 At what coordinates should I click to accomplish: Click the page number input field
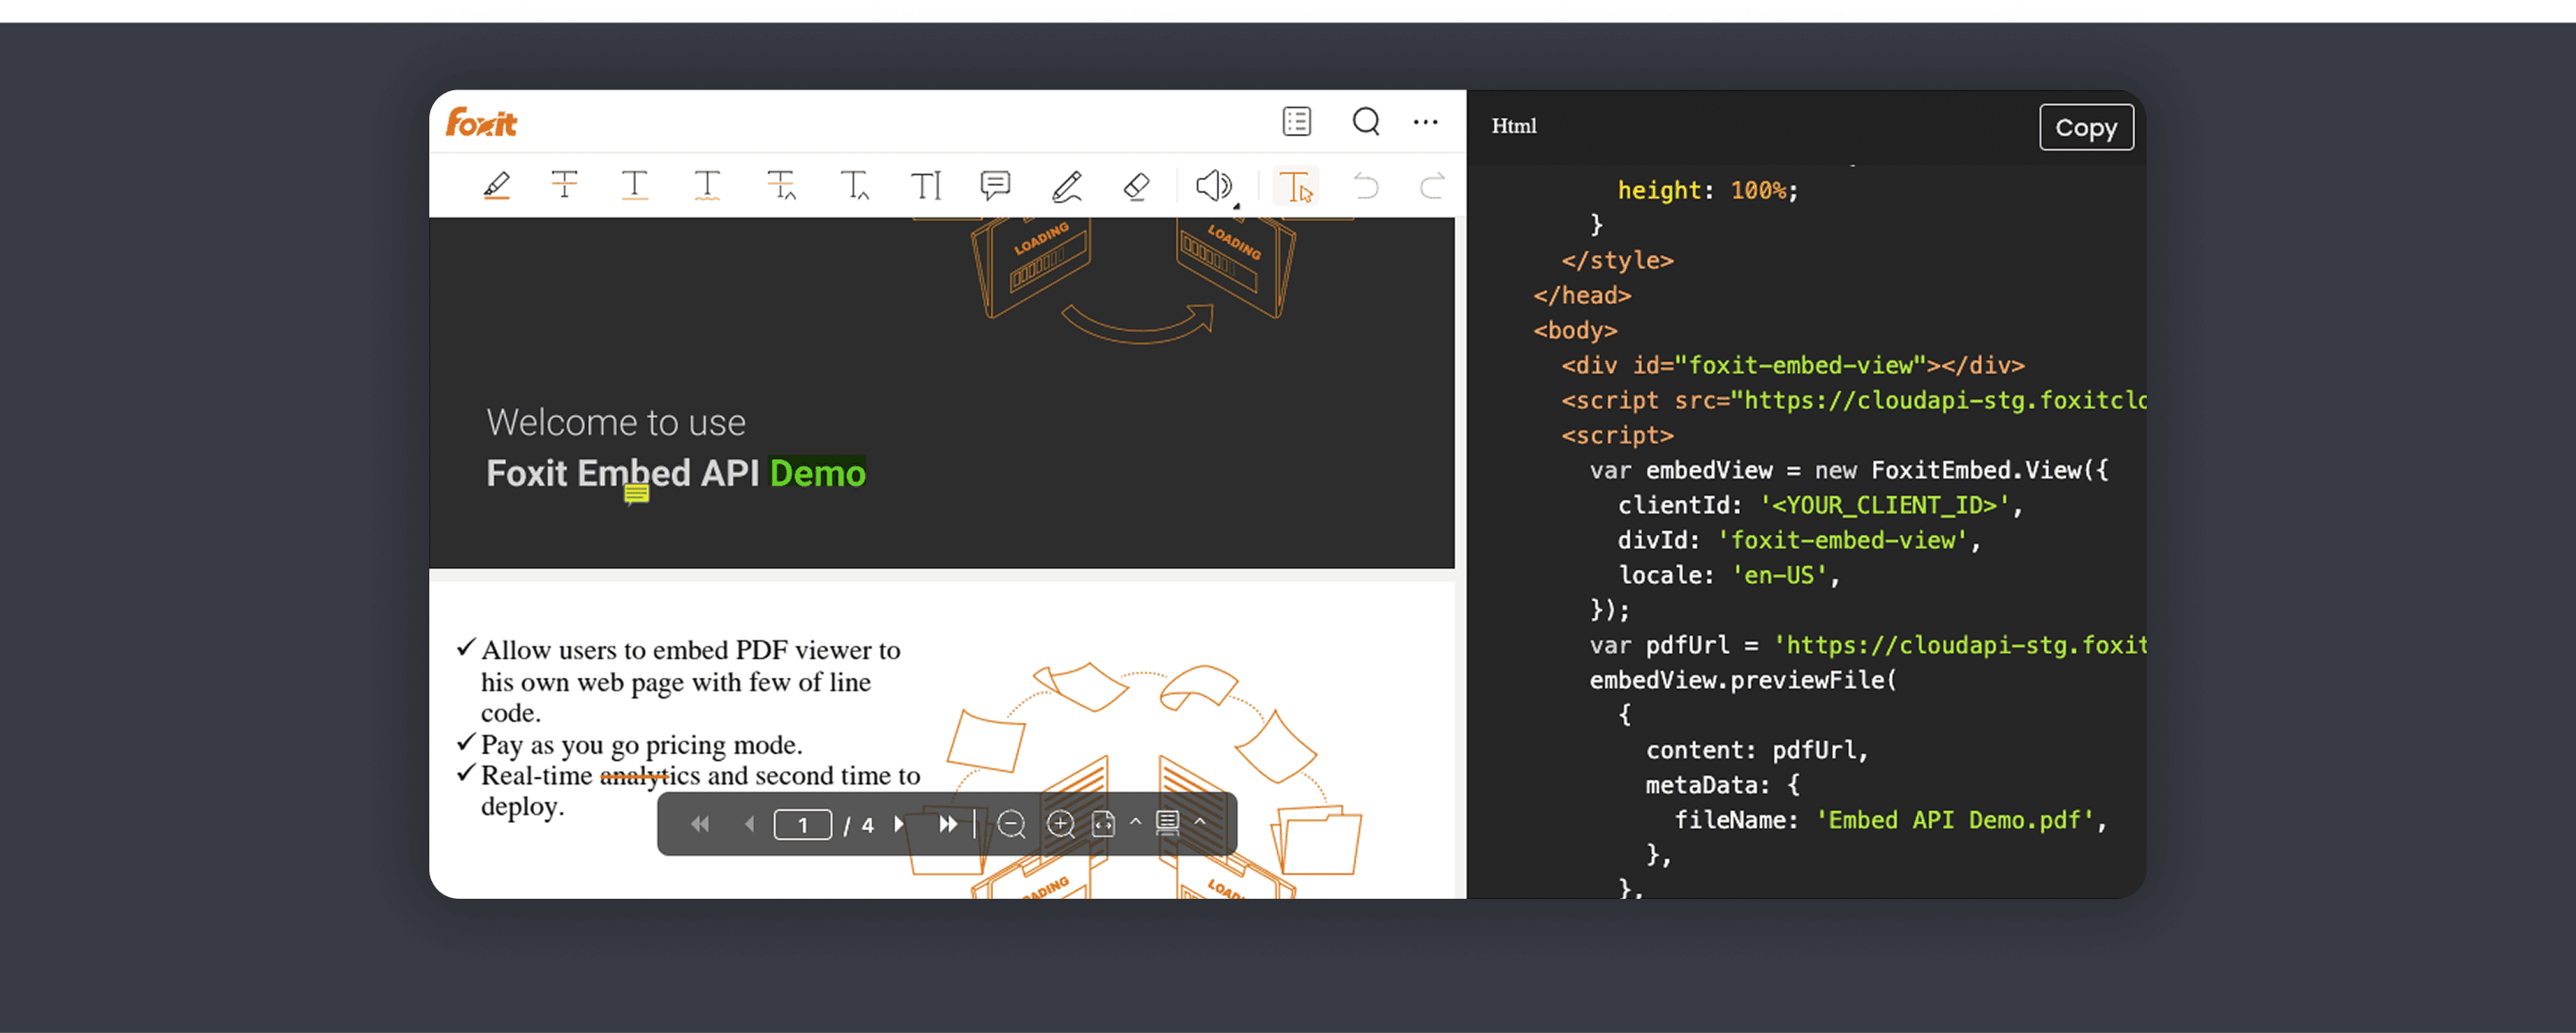802,825
